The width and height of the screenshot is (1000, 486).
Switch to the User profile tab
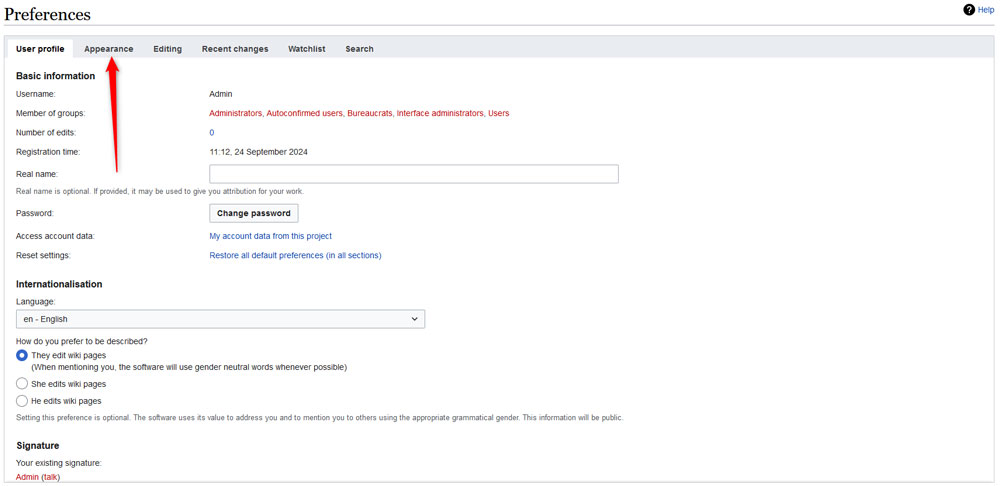click(40, 49)
